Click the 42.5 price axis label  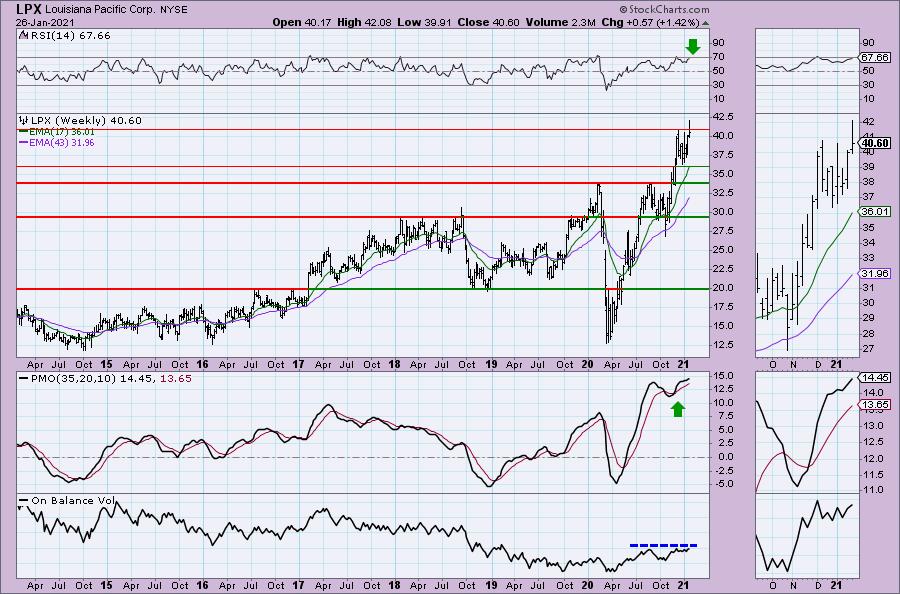723,117
